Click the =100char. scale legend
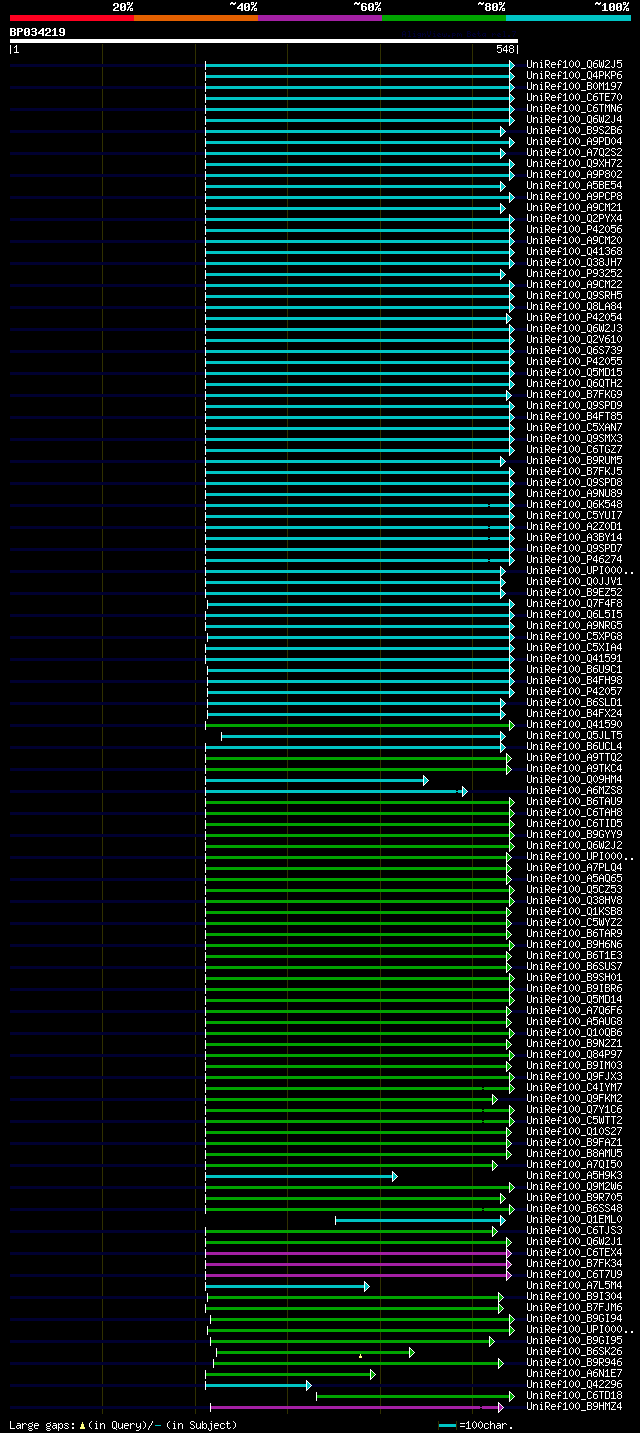640x1433 pixels. tap(475, 1425)
